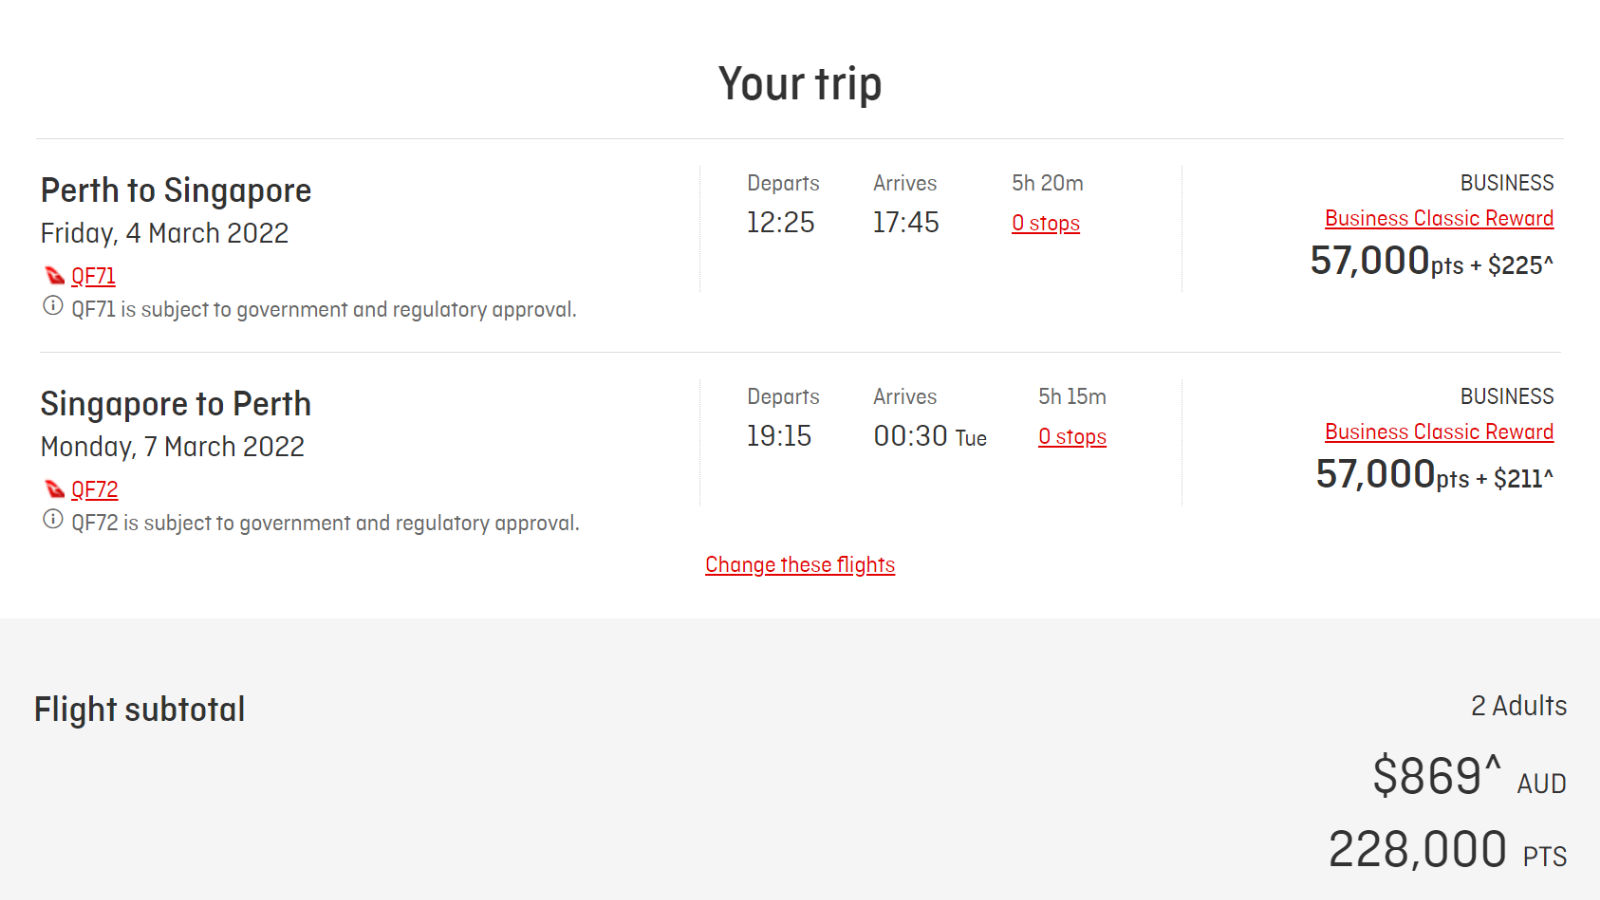Click the info icon beside QF72 approval notice
The height and width of the screenshot is (900, 1600).
click(53, 520)
